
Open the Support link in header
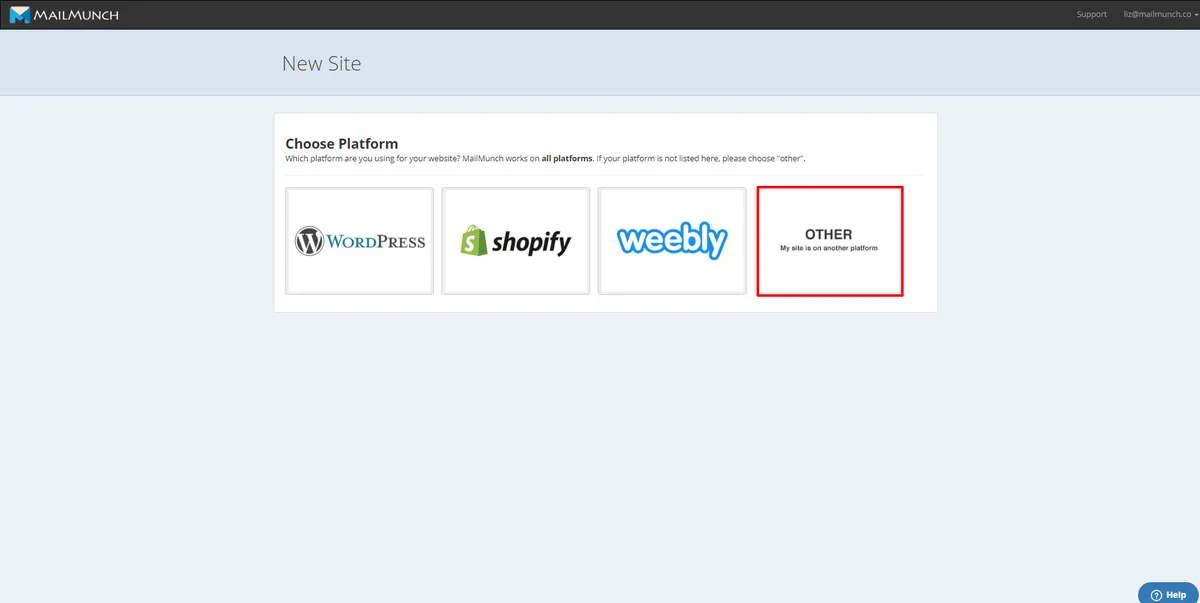coord(1092,14)
